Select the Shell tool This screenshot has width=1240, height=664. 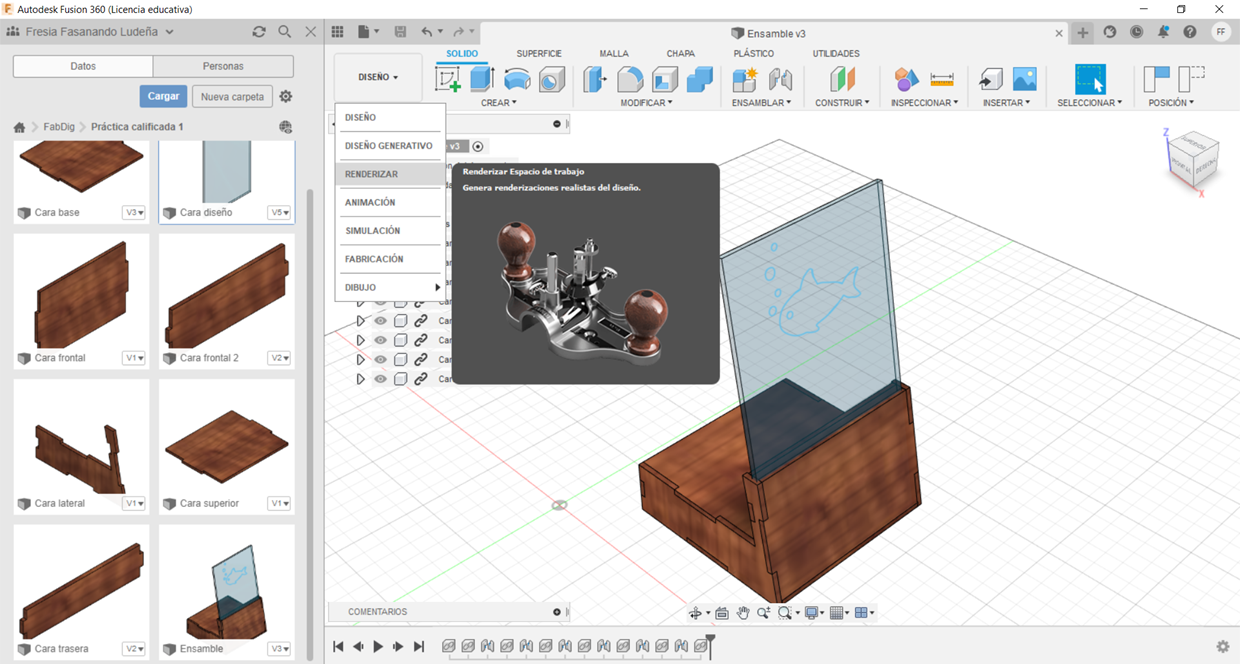pyautogui.click(x=665, y=79)
